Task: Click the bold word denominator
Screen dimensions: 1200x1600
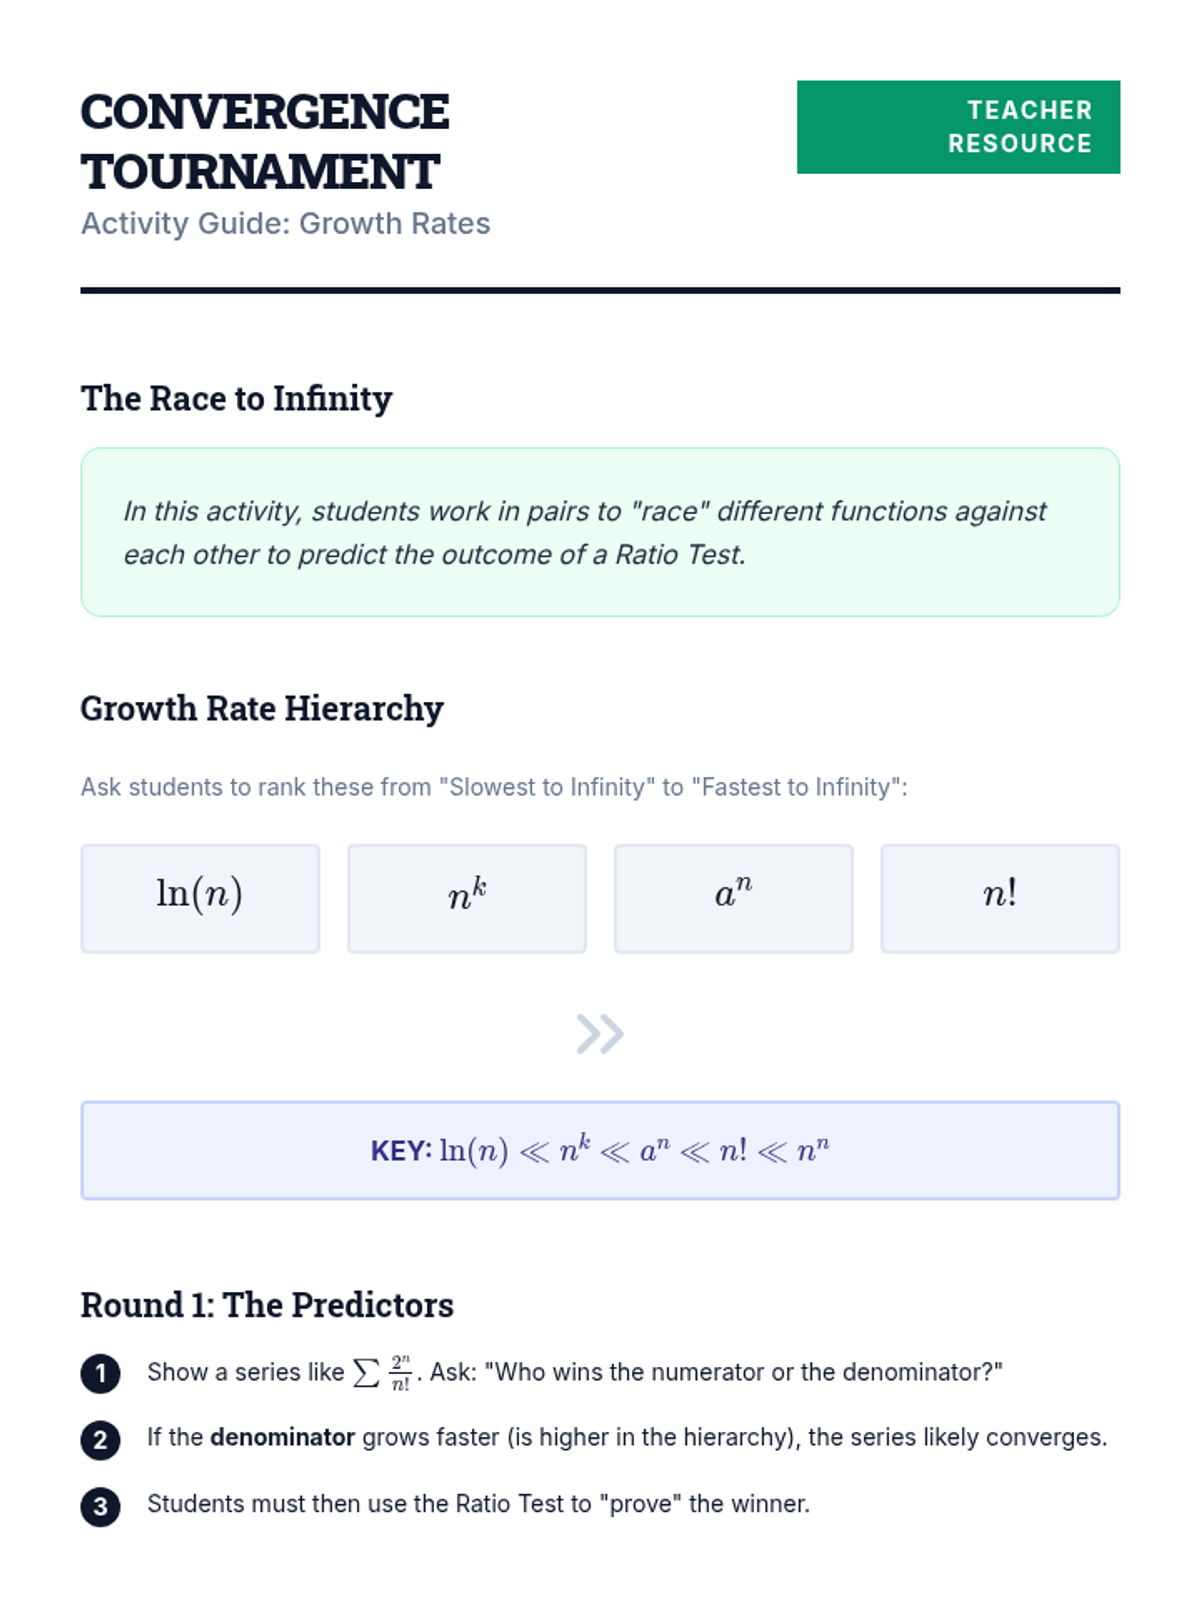Action: point(282,1438)
